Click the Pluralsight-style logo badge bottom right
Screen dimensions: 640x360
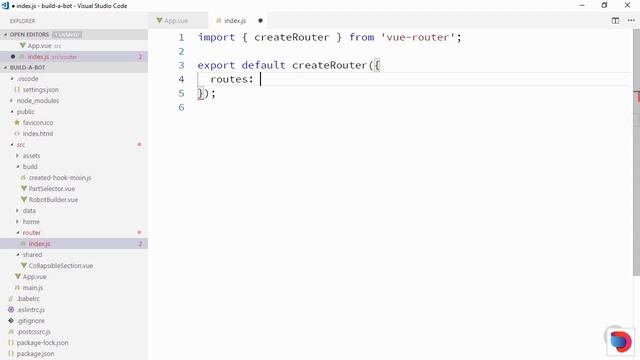(621, 341)
